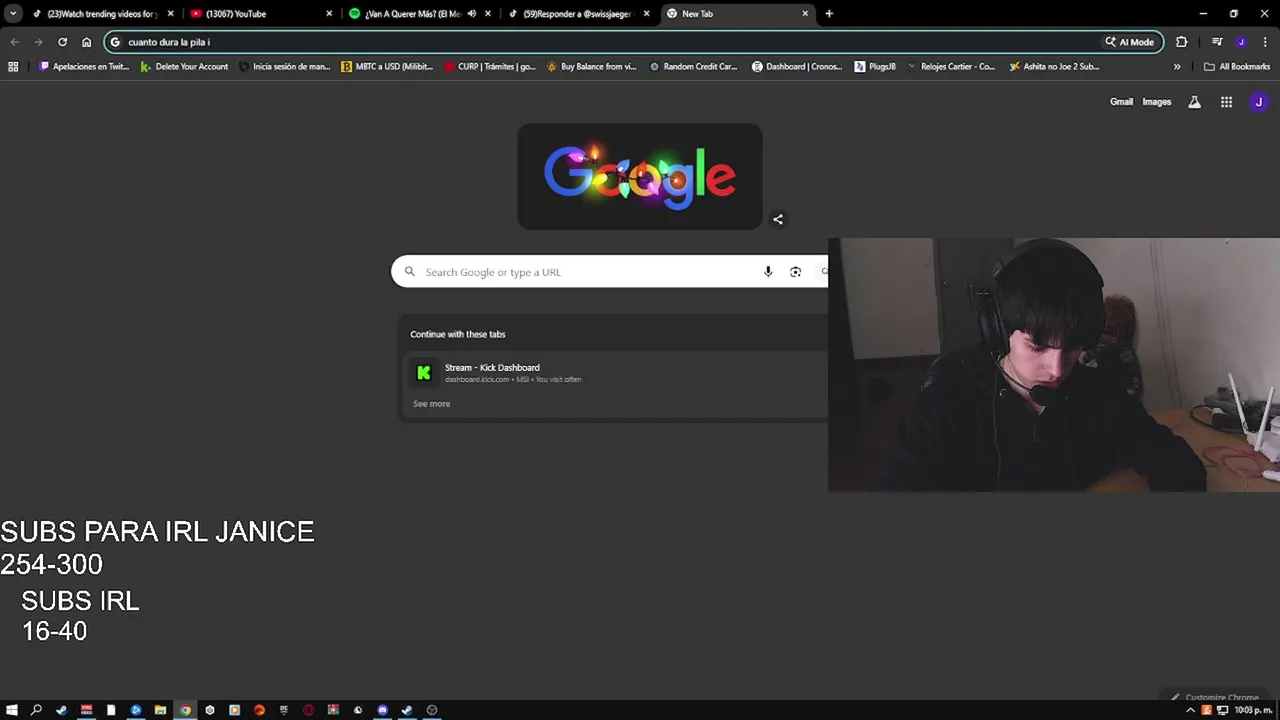Screen dimensions: 1280x720
Task: Search by image with Lens icon
Action: [795, 272]
